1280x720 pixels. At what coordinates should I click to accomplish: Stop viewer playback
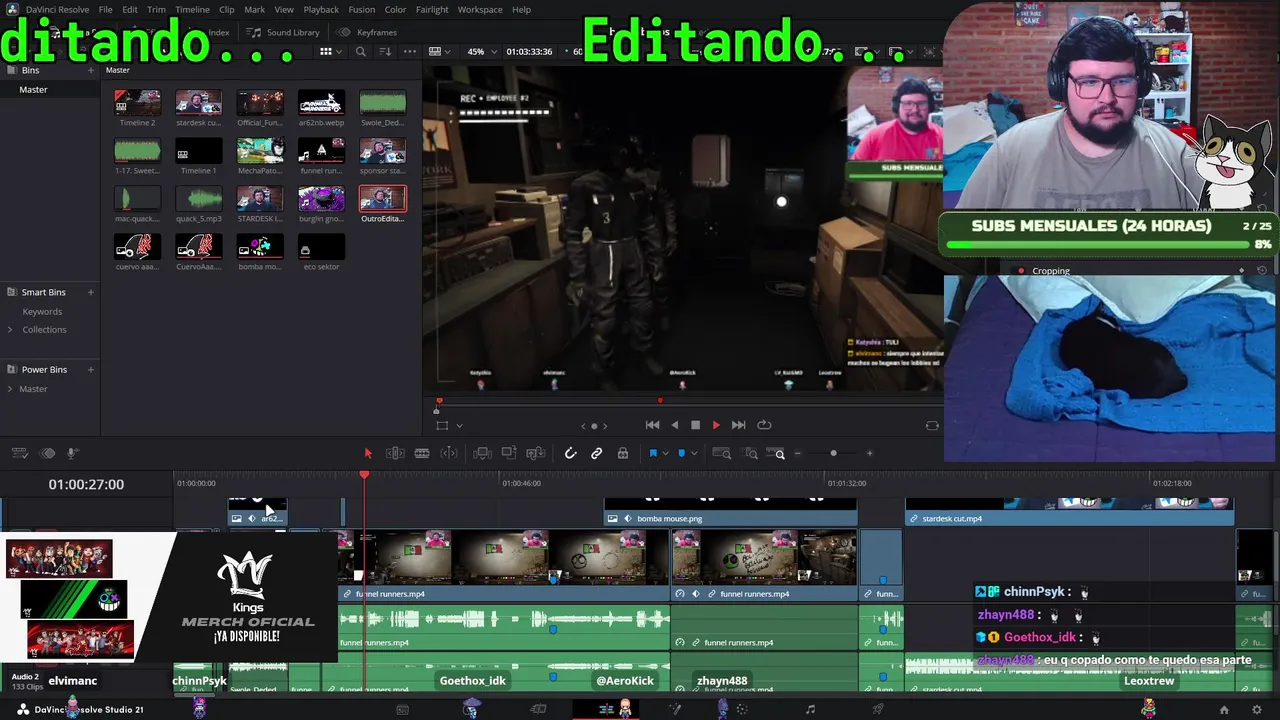point(696,425)
